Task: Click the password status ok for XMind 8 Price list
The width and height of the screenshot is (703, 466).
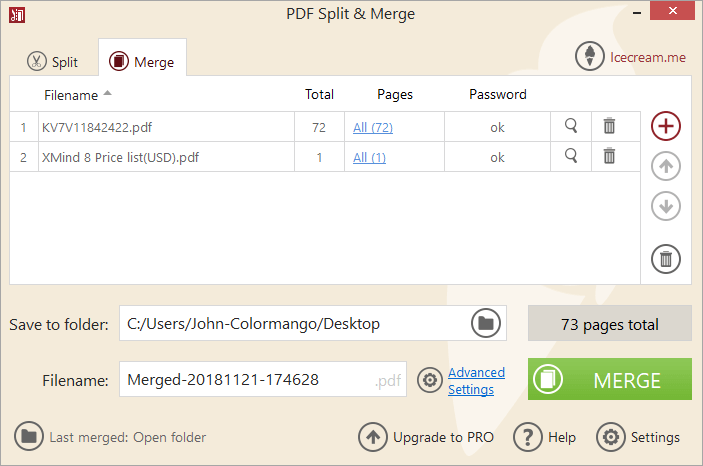Action: pos(497,158)
